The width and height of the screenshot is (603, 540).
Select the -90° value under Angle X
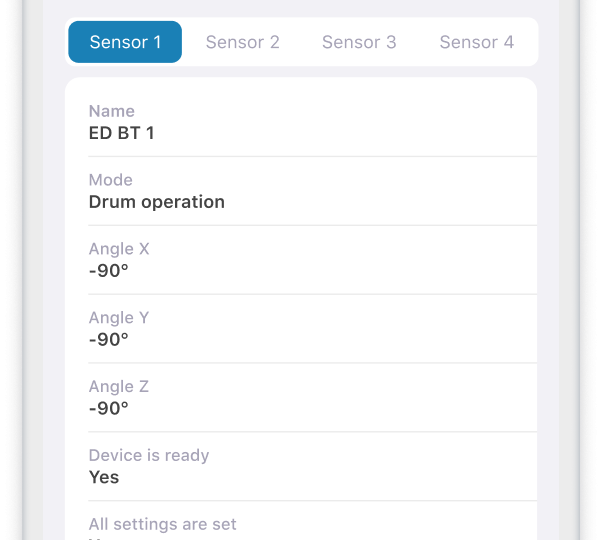tap(109, 271)
